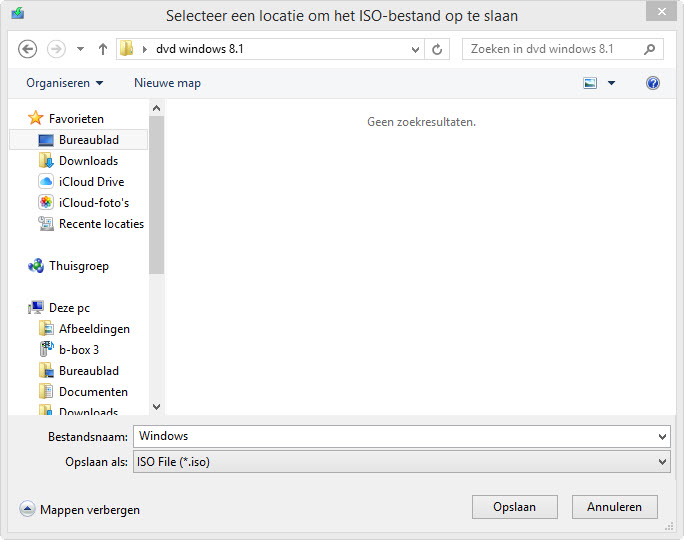Click the back navigation arrow
The image size is (684, 540).
(x=27, y=49)
